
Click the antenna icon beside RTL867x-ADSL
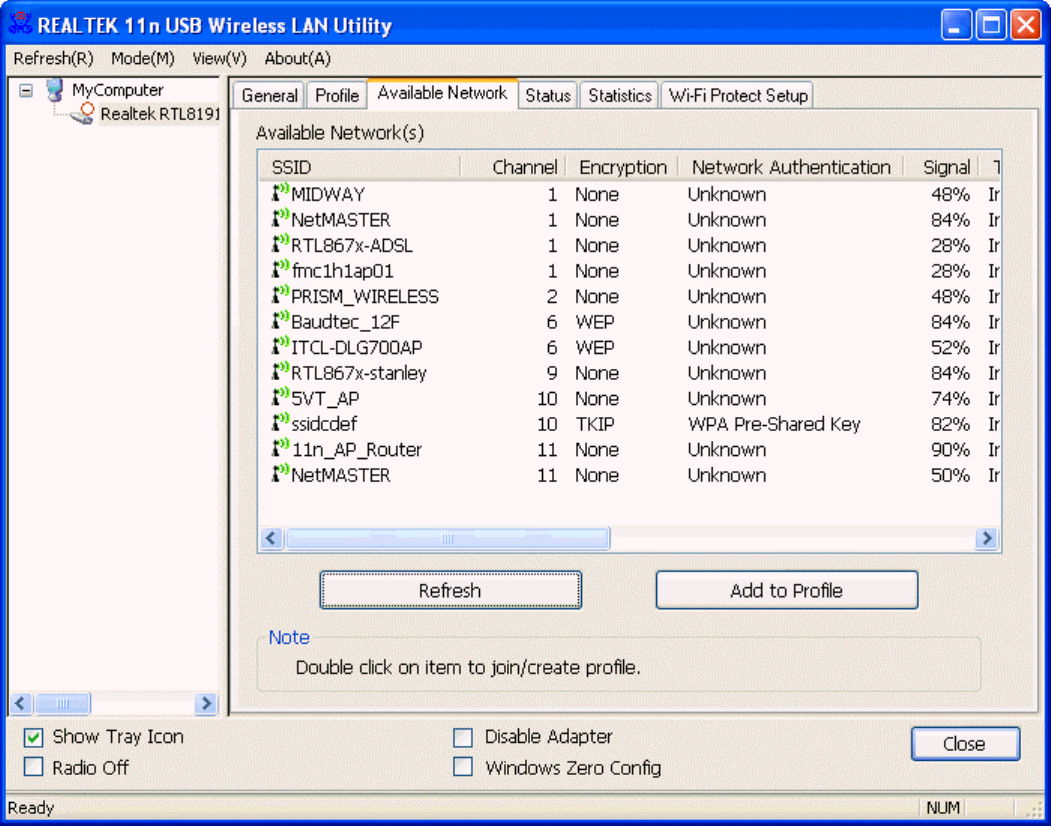point(280,244)
